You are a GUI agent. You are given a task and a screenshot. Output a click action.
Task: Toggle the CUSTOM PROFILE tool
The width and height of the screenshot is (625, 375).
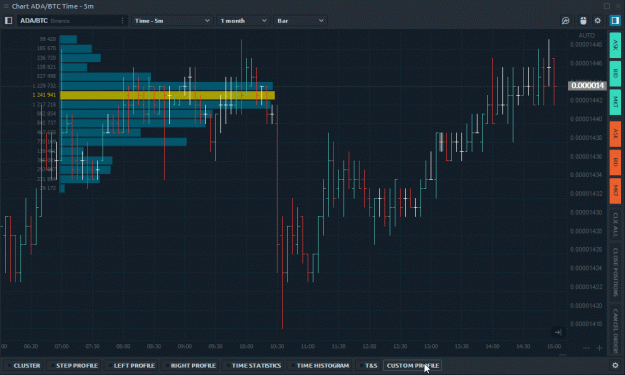413,365
